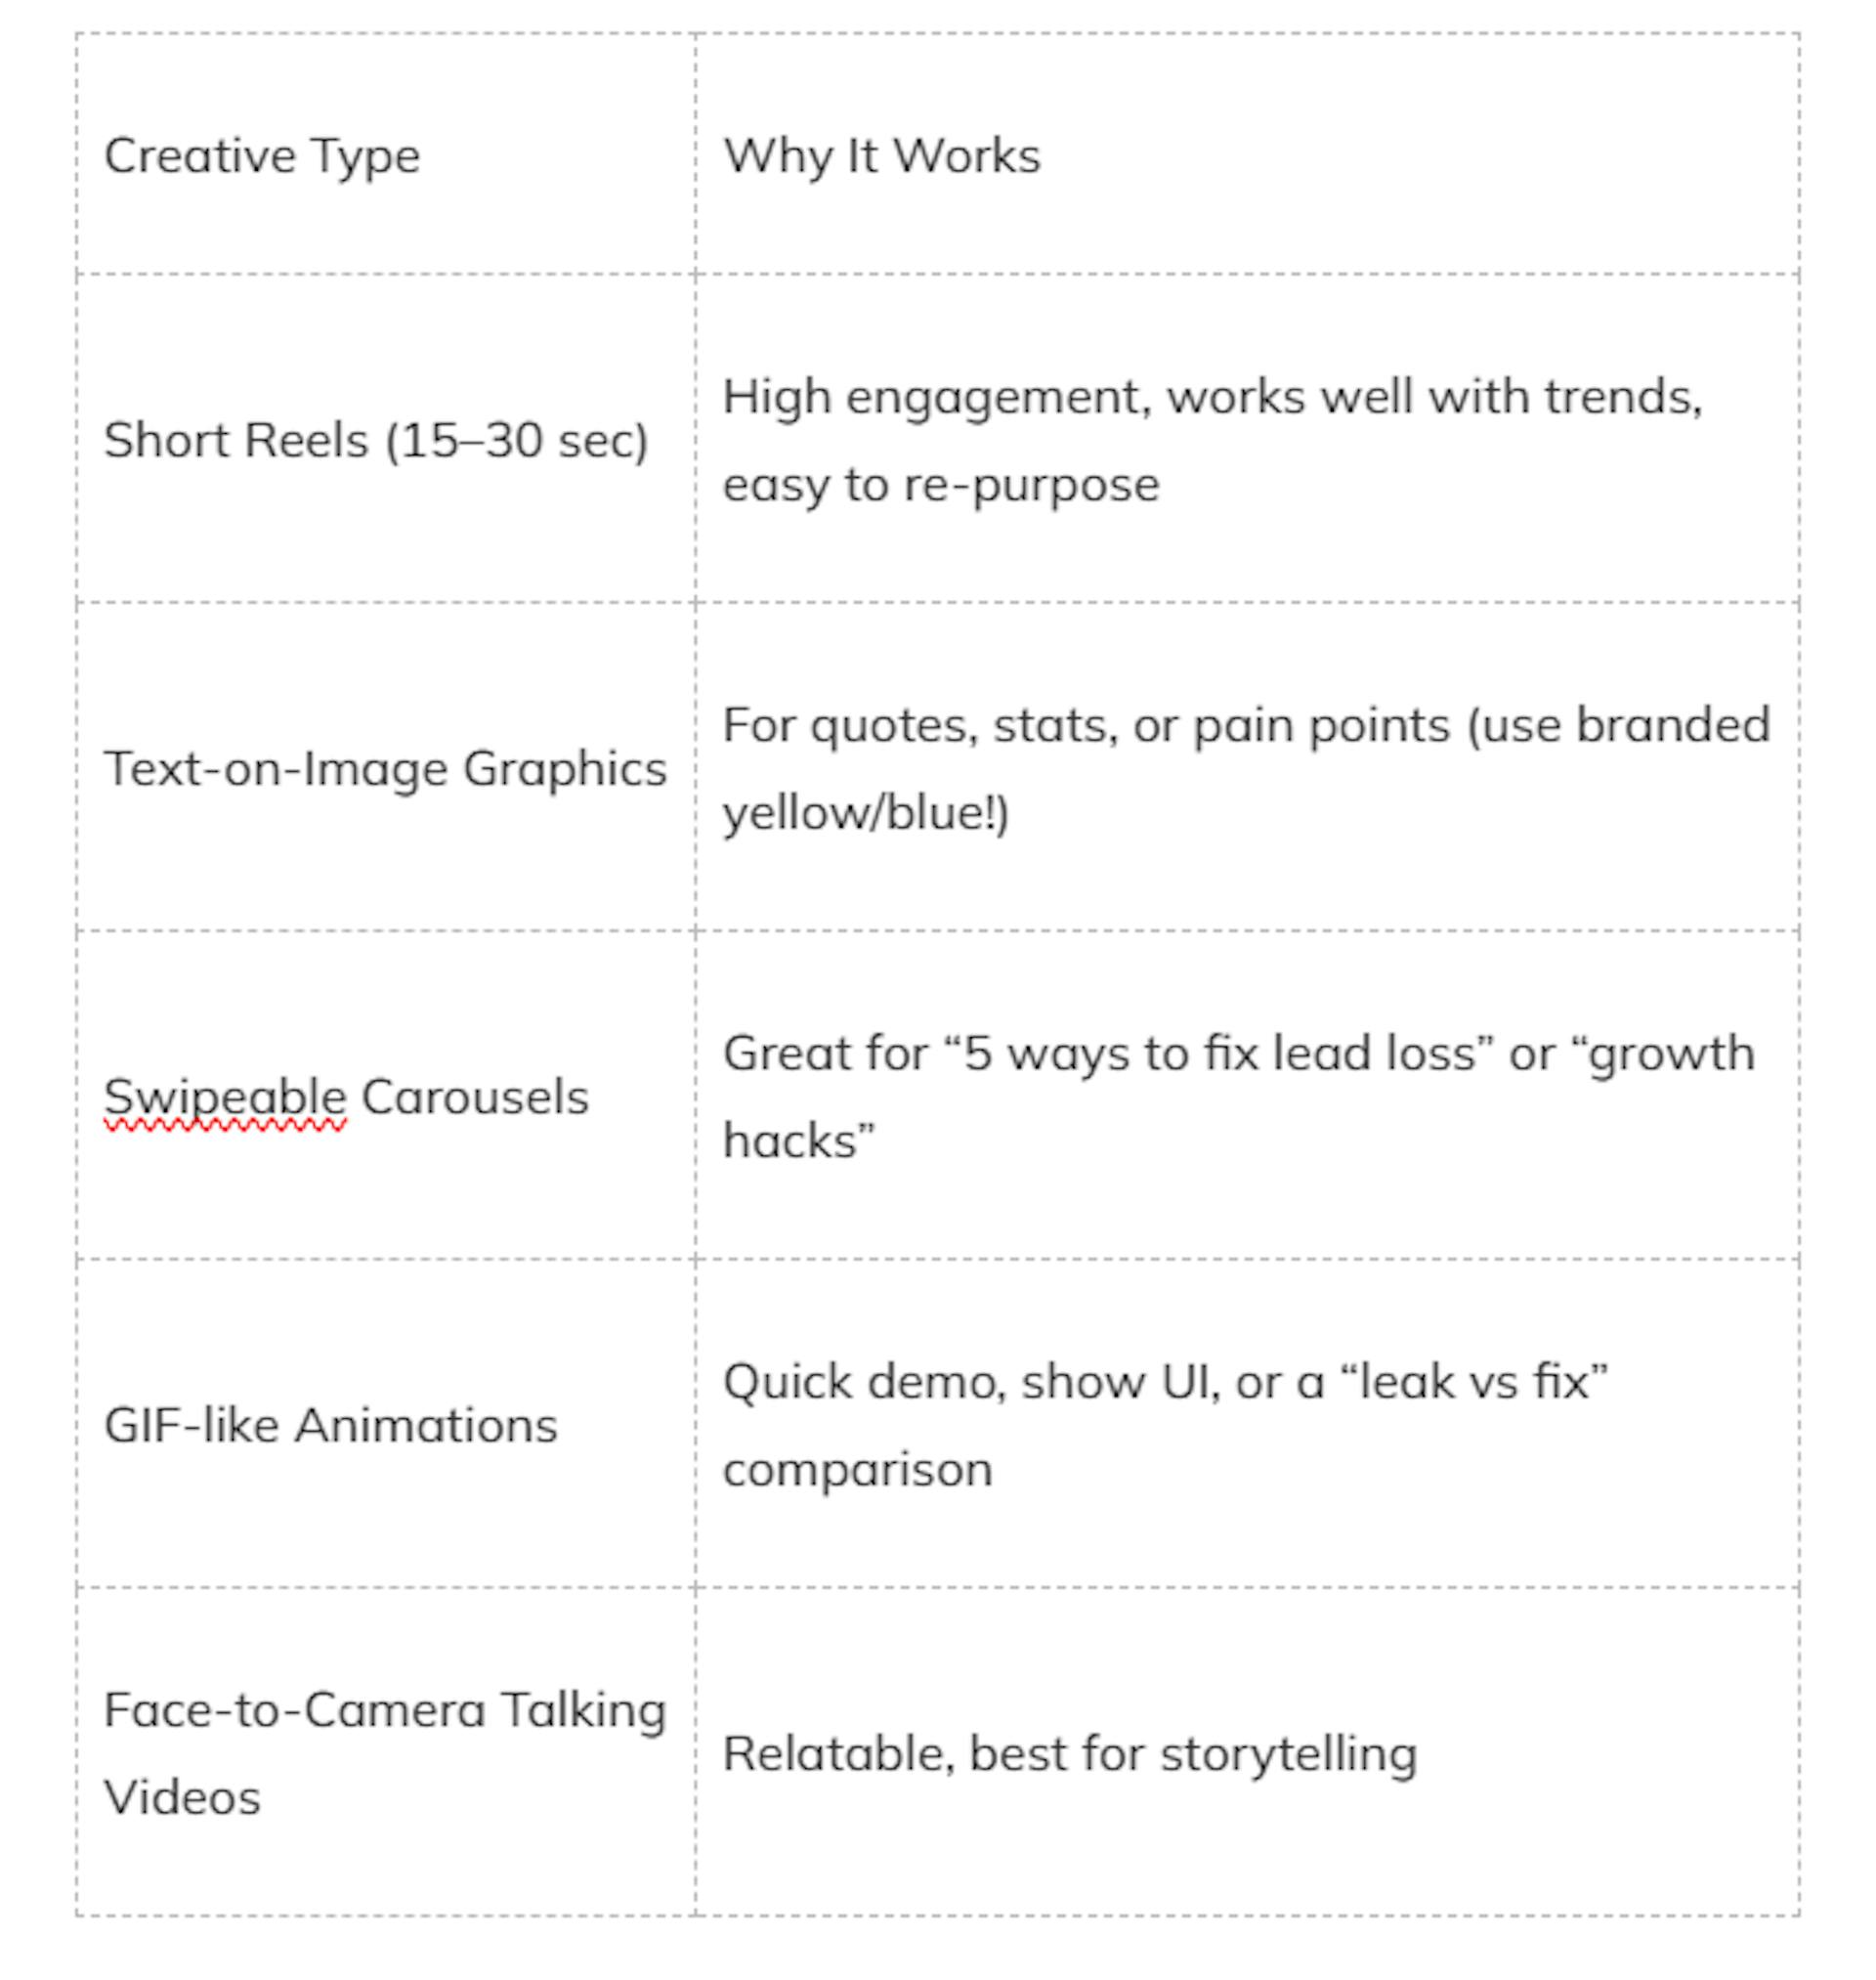Click the word 'trends,' in Short Reels row
Viewport: 1876px width, 1980px height.
[x=1623, y=398]
